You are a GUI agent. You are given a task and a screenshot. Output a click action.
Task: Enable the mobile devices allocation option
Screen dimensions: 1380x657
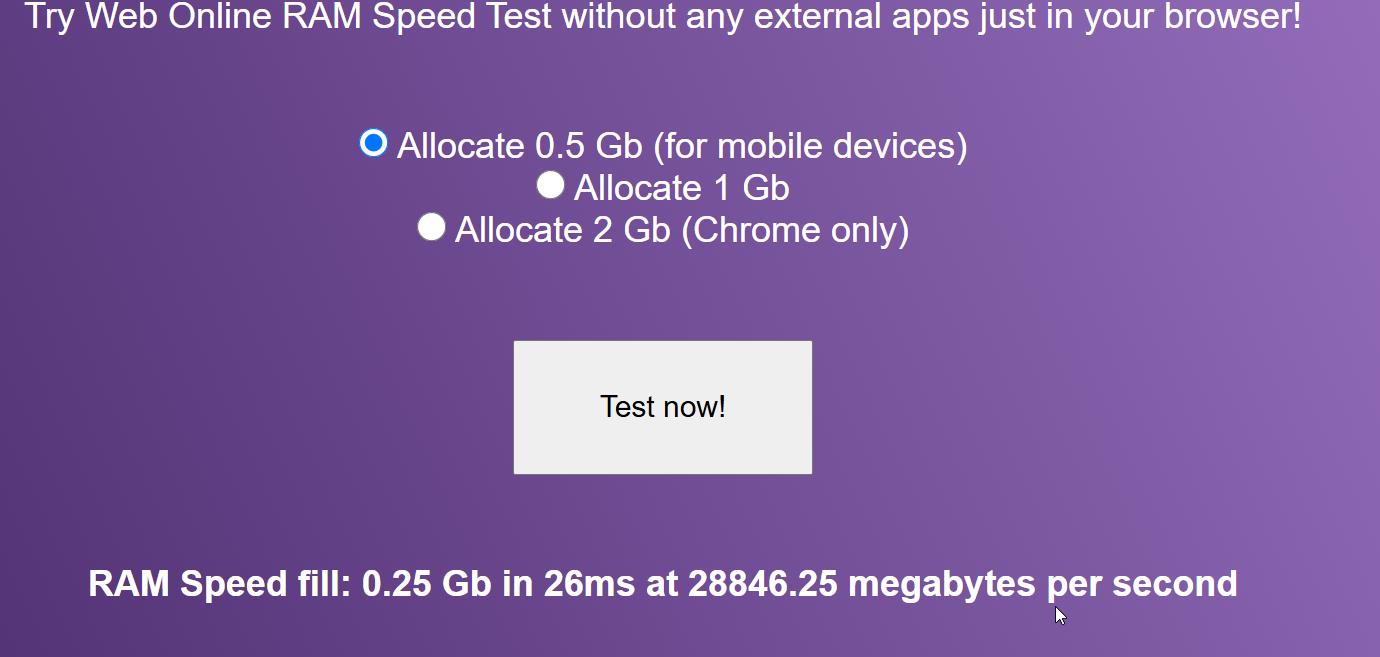coord(372,144)
